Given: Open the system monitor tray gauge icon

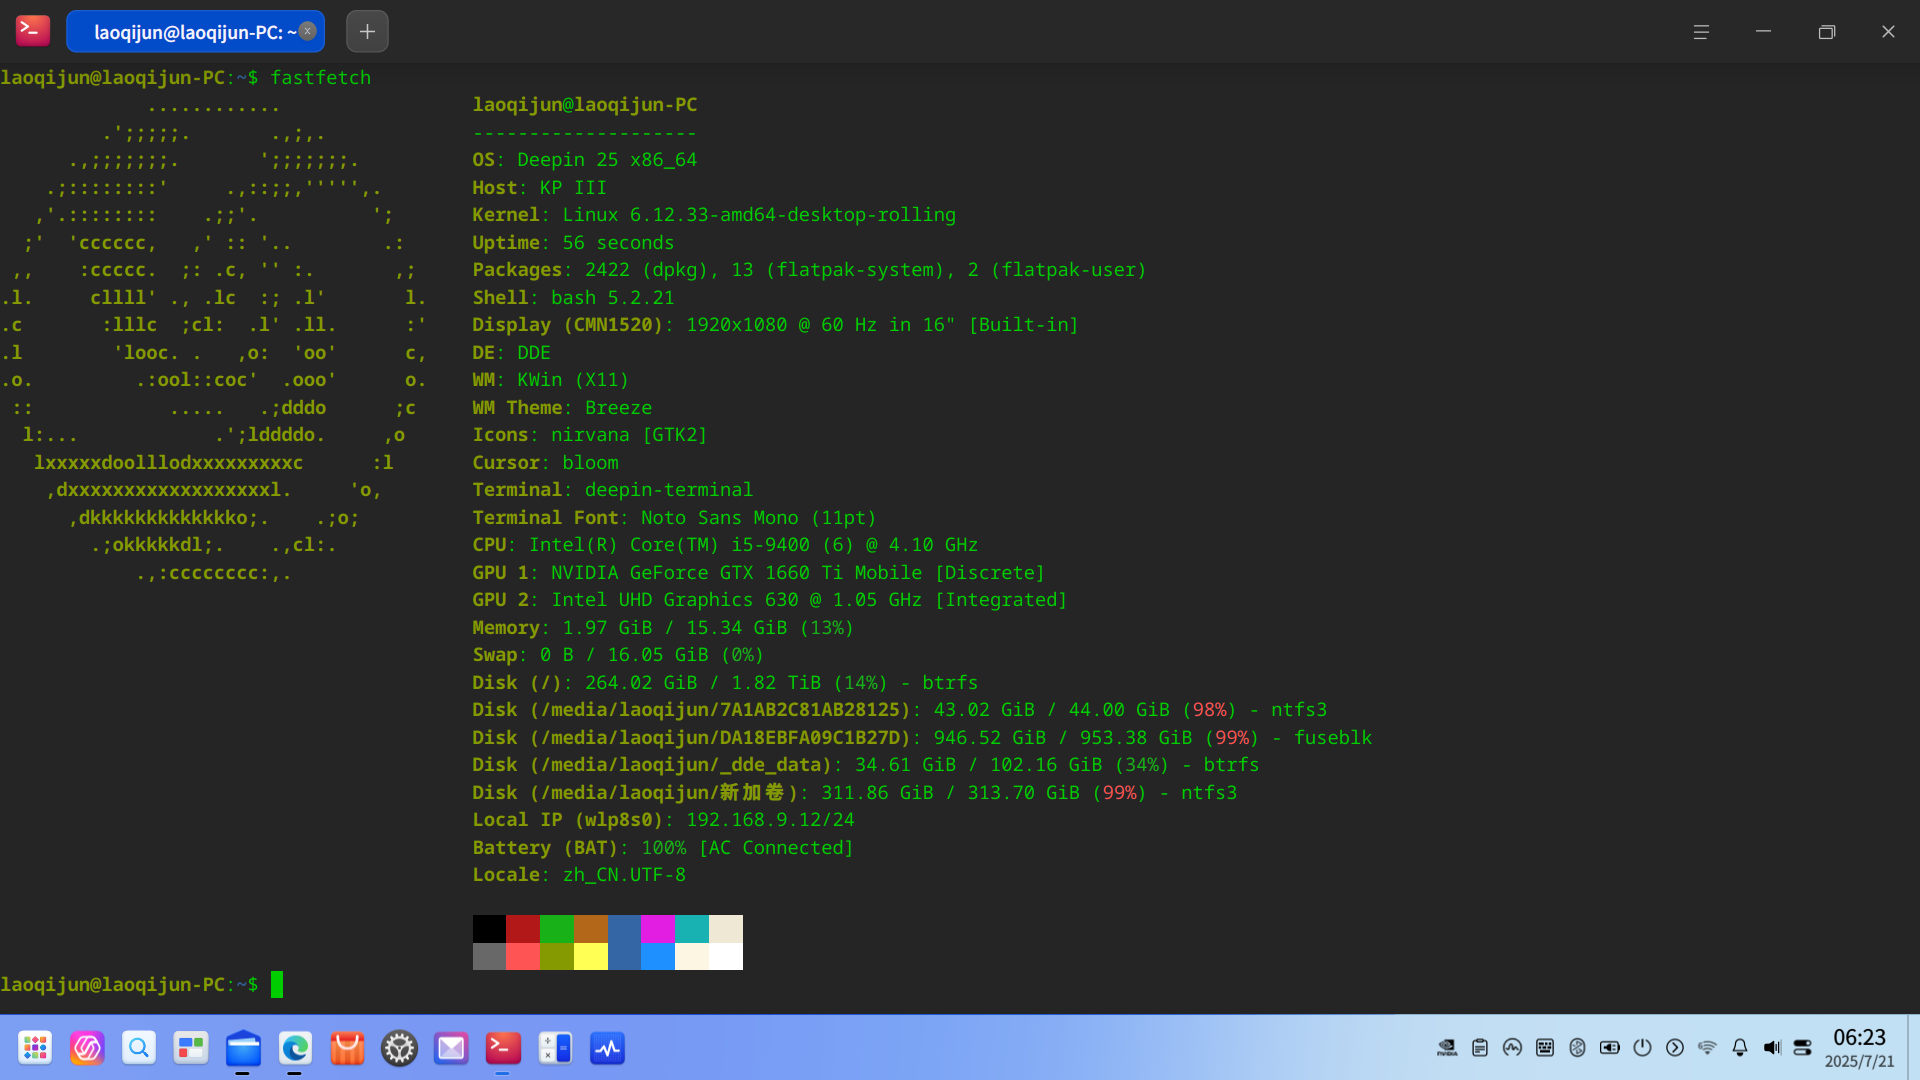Looking at the screenshot, I should 1512,1048.
